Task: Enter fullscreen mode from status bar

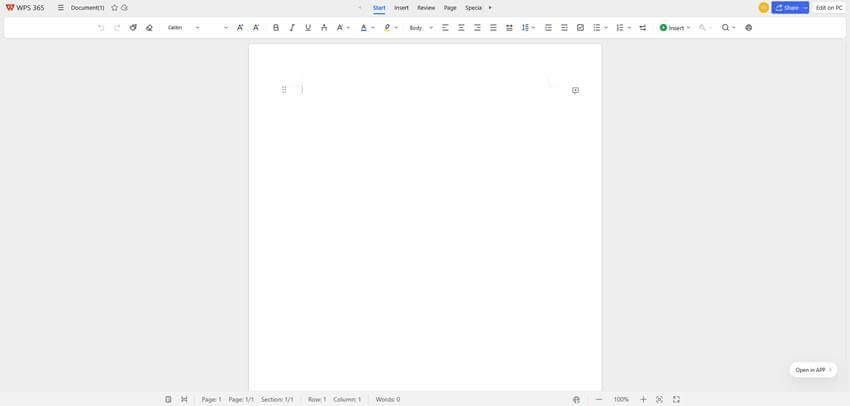Action: tap(676, 399)
